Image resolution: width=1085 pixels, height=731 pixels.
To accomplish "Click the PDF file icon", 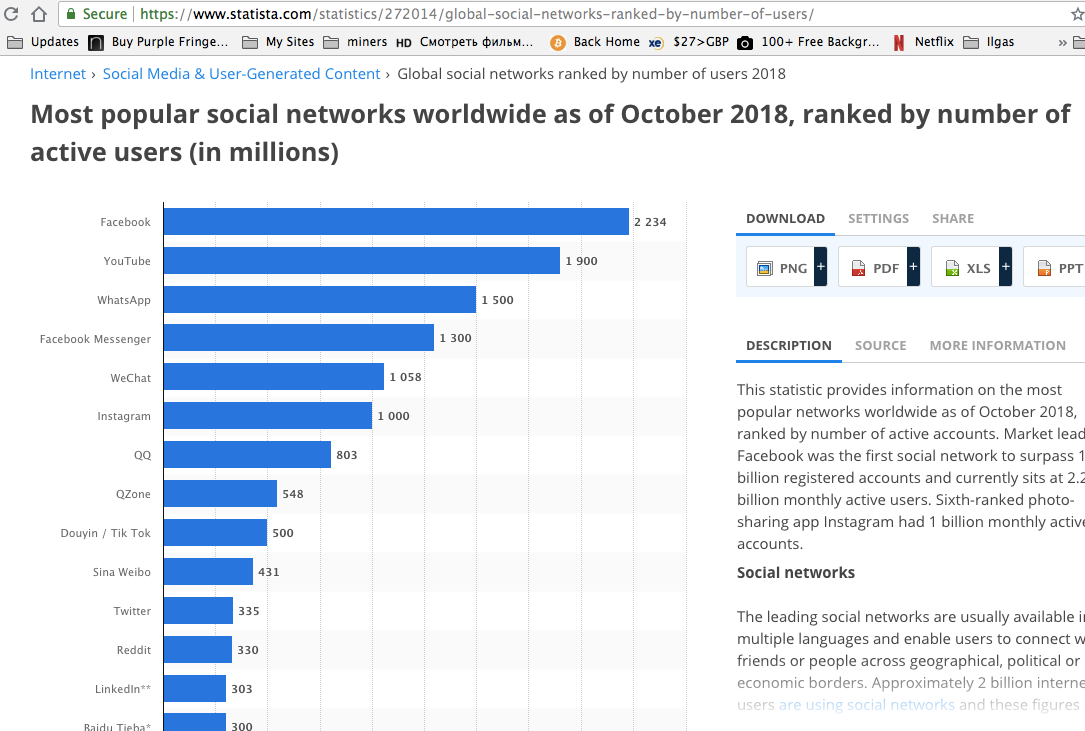I will pos(858,267).
